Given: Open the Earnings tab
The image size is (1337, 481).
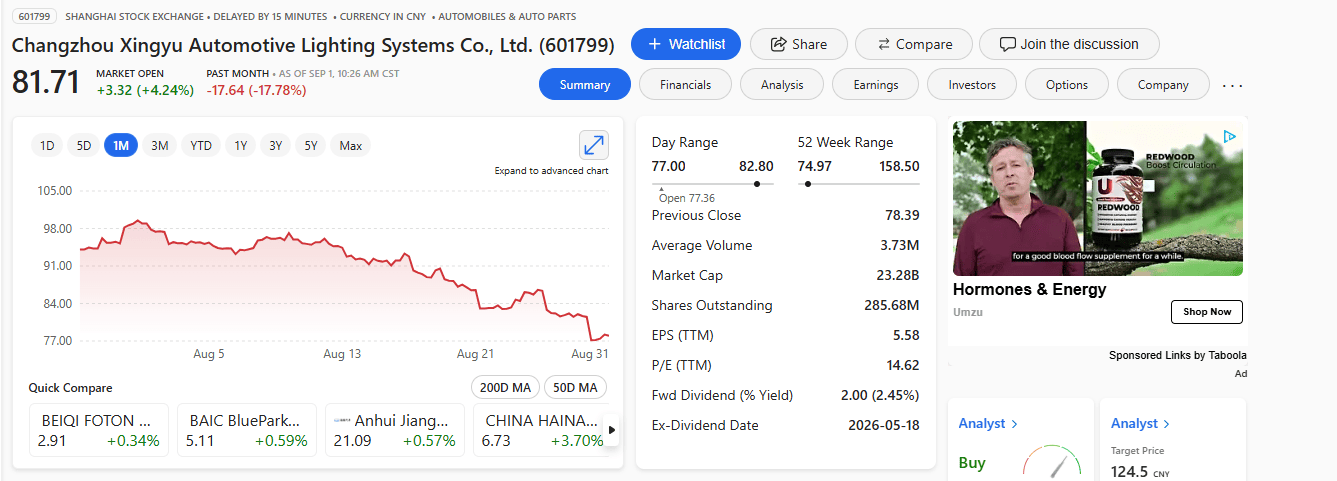Looking at the screenshot, I should pyautogui.click(x=875, y=85).
